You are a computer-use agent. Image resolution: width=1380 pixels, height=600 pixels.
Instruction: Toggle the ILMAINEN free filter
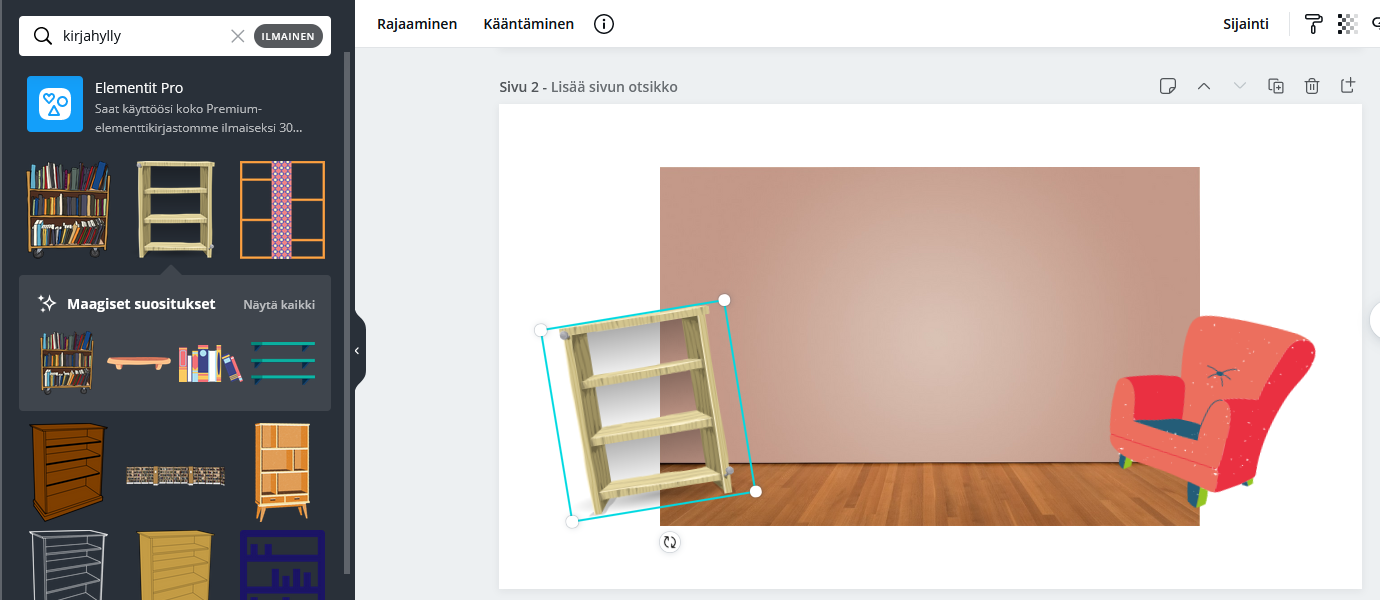[288, 36]
